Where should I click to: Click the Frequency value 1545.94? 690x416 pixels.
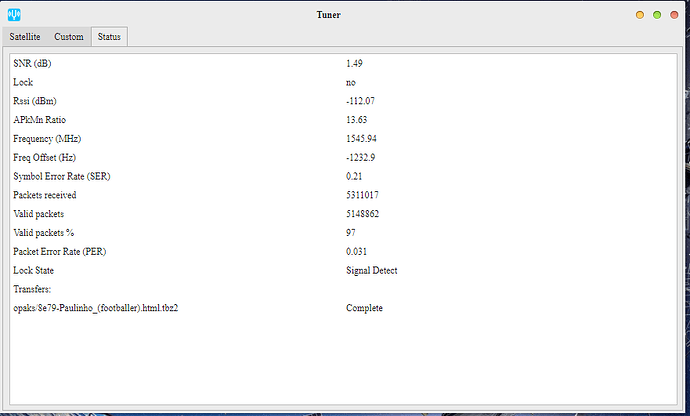360,138
